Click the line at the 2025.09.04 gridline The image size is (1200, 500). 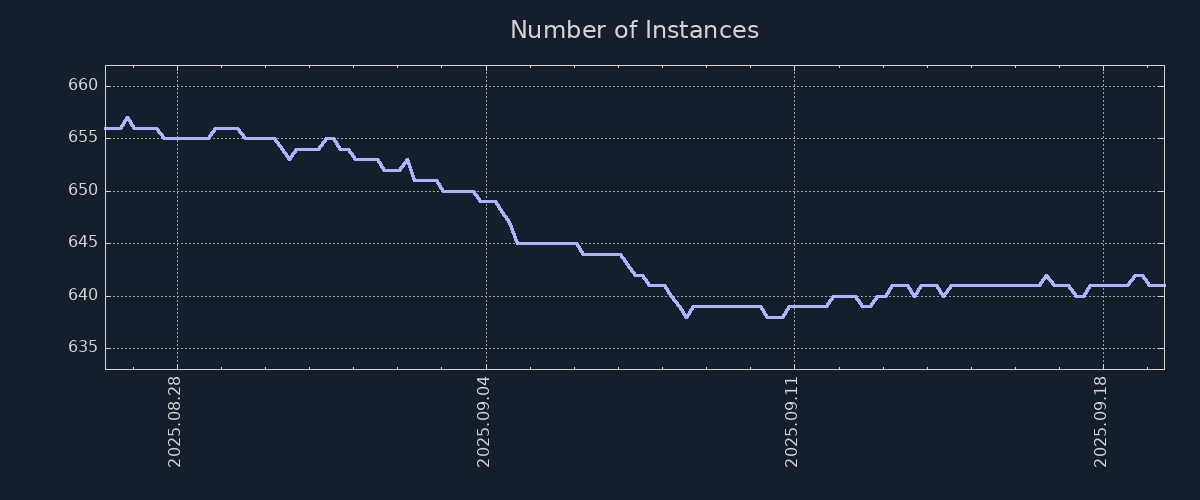pos(486,201)
